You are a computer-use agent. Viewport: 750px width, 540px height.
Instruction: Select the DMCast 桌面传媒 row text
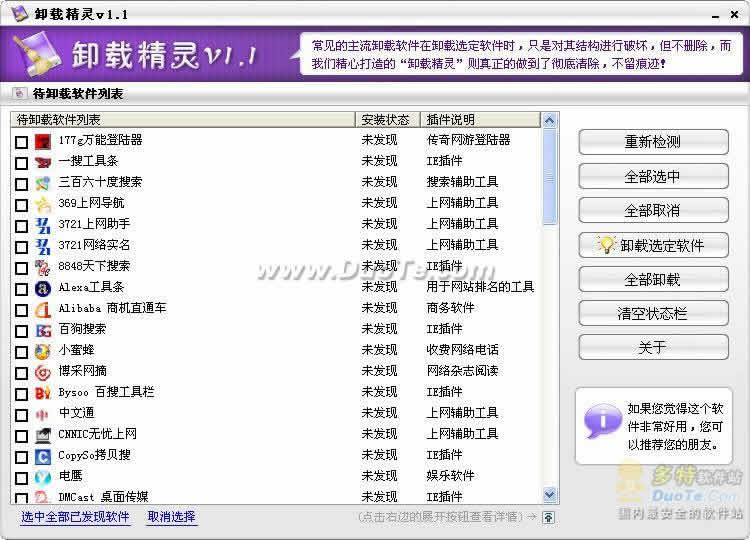pyautogui.click(x=103, y=497)
